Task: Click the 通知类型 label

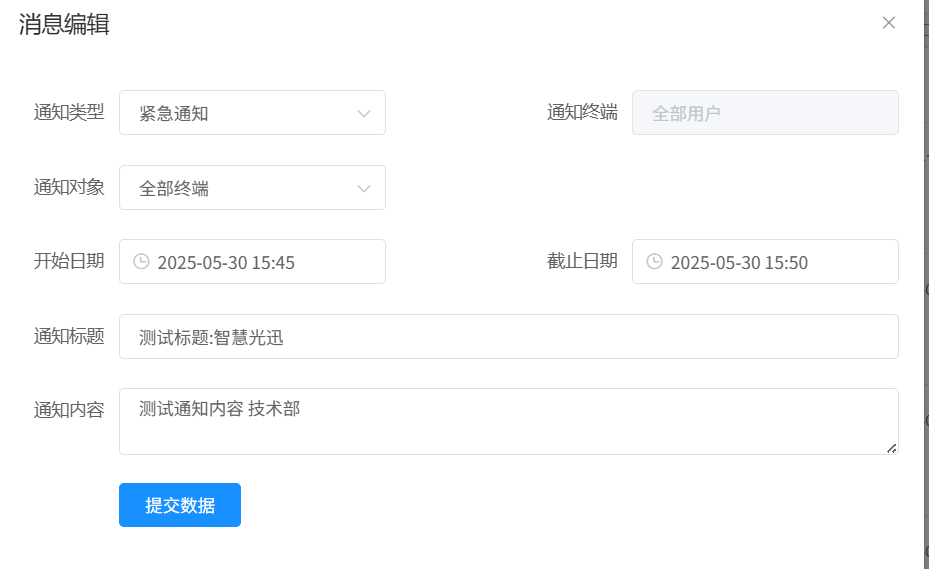Action: click(x=69, y=112)
